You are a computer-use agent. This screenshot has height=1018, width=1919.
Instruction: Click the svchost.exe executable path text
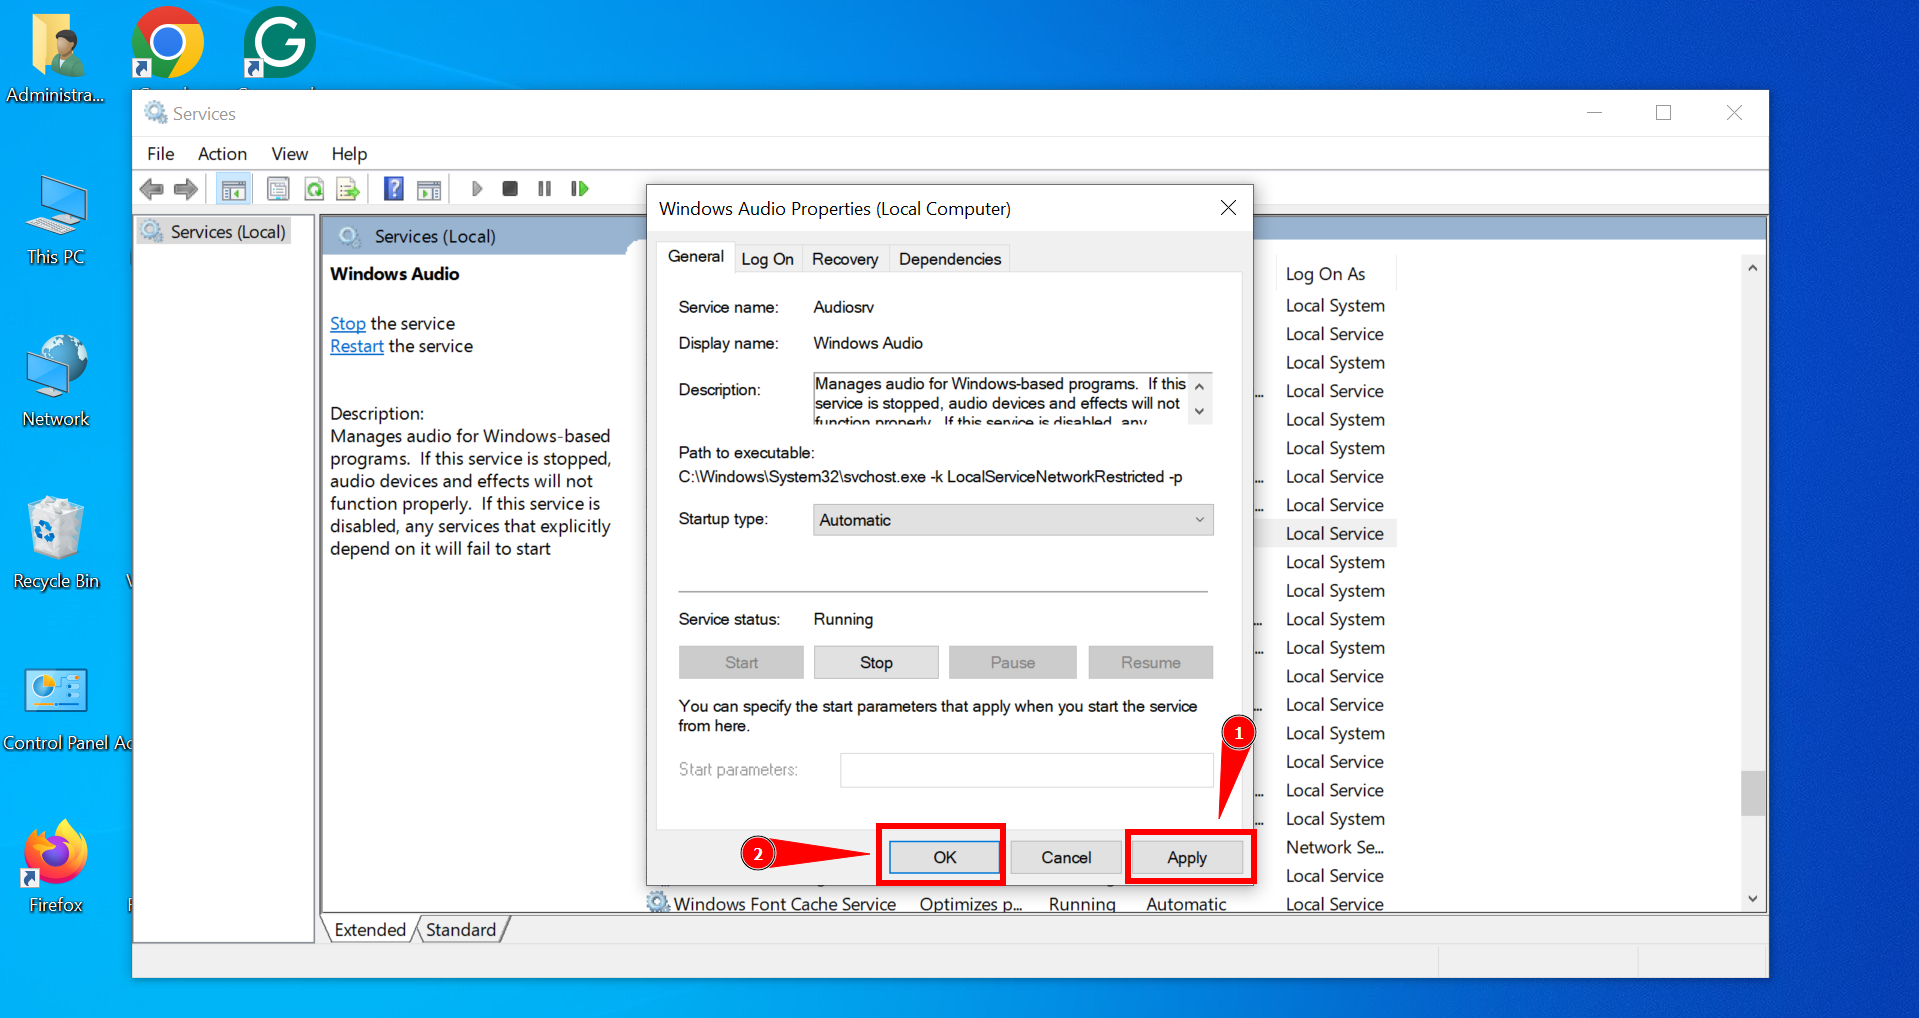[x=930, y=477]
